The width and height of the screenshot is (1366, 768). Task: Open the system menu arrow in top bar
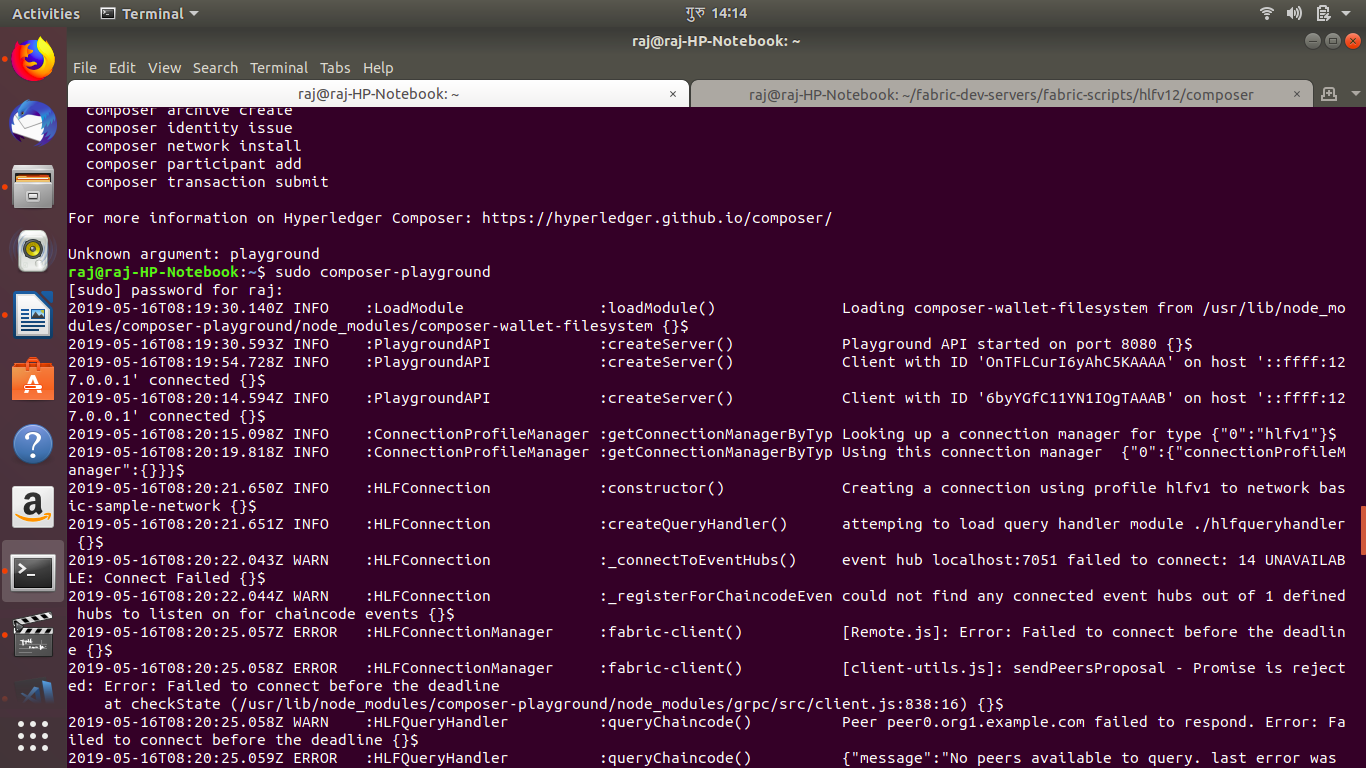pyautogui.click(x=1348, y=13)
